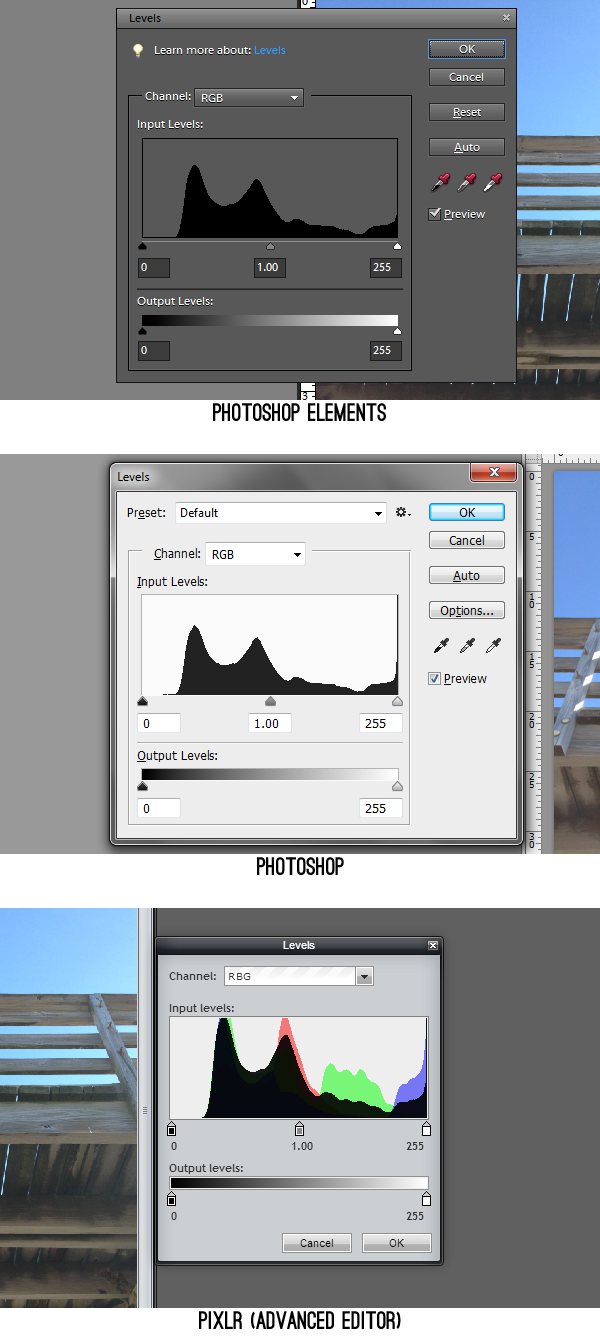Toggle Preview checkbox in Photoshop Levels dialog
Screen dimensions: 600x1341
pyautogui.click(x=434, y=678)
